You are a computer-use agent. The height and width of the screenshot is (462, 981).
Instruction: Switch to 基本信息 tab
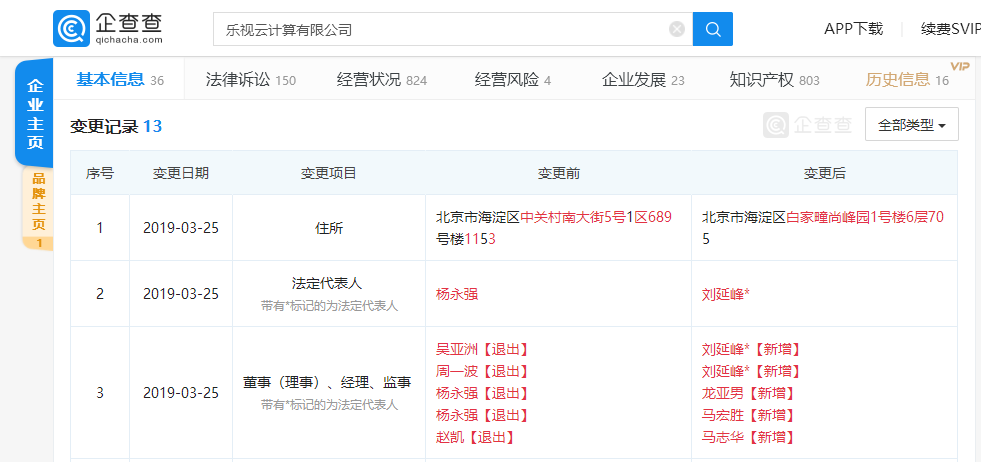pos(119,80)
